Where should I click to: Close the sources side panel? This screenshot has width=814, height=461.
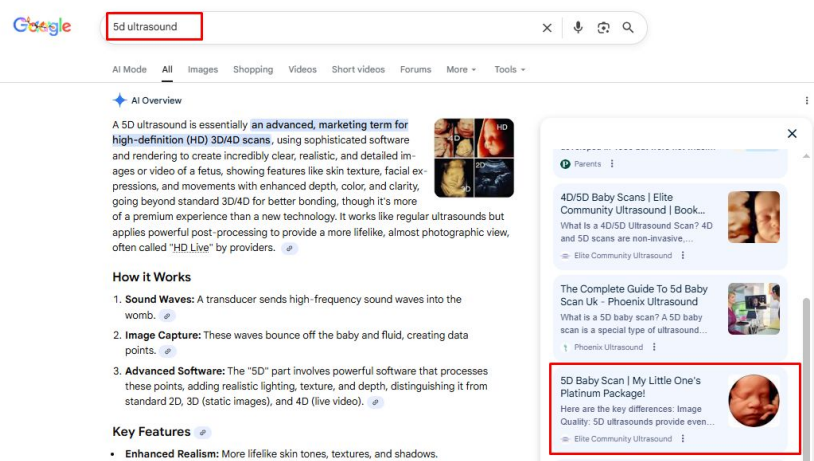click(792, 133)
